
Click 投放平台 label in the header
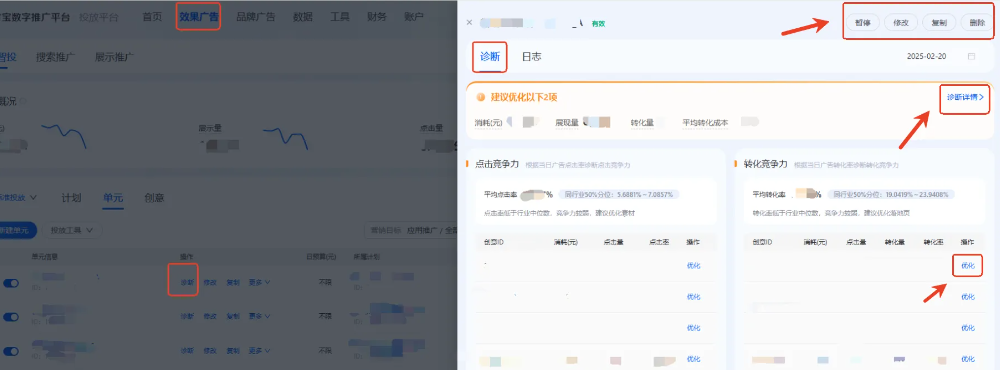pos(98,17)
